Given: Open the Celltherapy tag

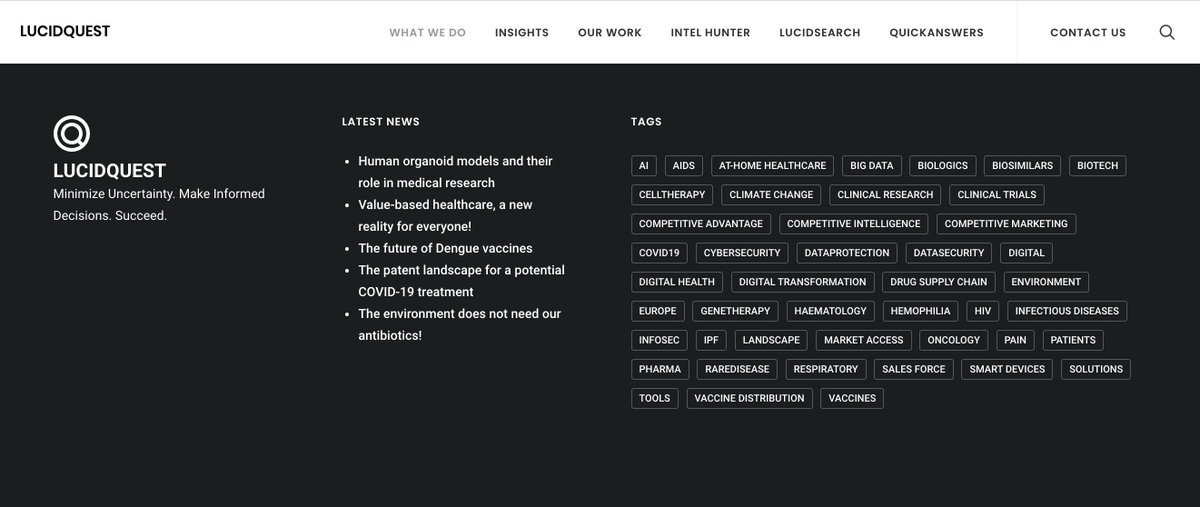Looking at the screenshot, I should click(x=672, y=194).
